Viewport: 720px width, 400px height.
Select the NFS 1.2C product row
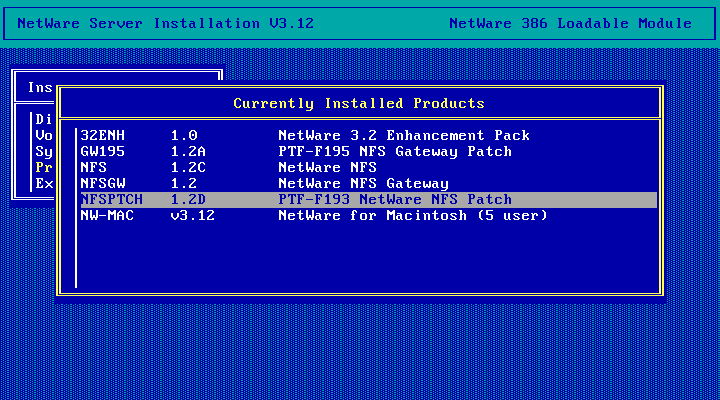[x=368, y=168]
